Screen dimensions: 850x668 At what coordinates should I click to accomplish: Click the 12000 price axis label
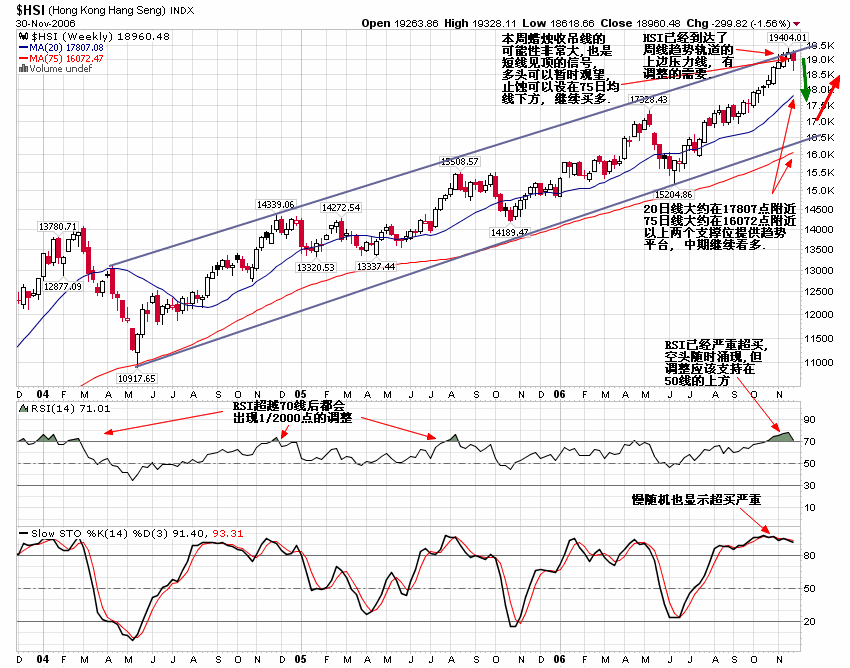coord(819,314)
